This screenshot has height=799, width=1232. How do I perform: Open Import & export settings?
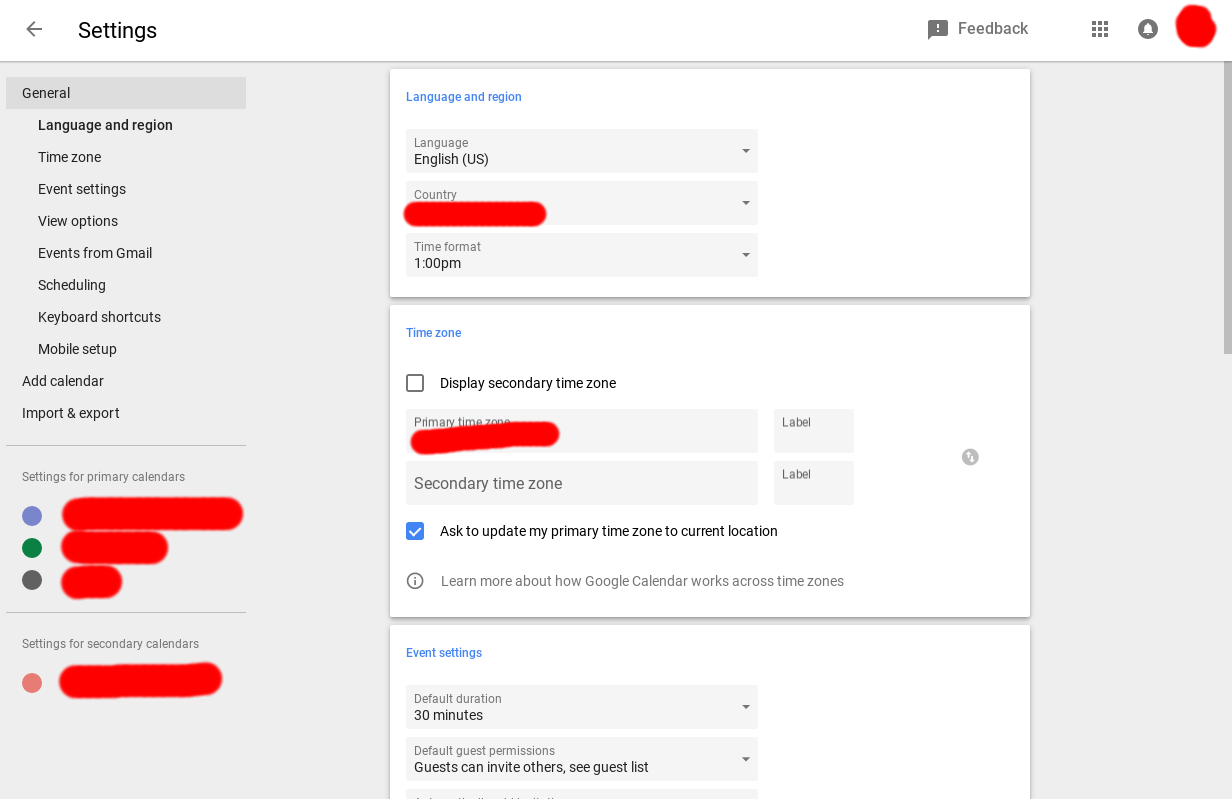(x=71, y=413)
